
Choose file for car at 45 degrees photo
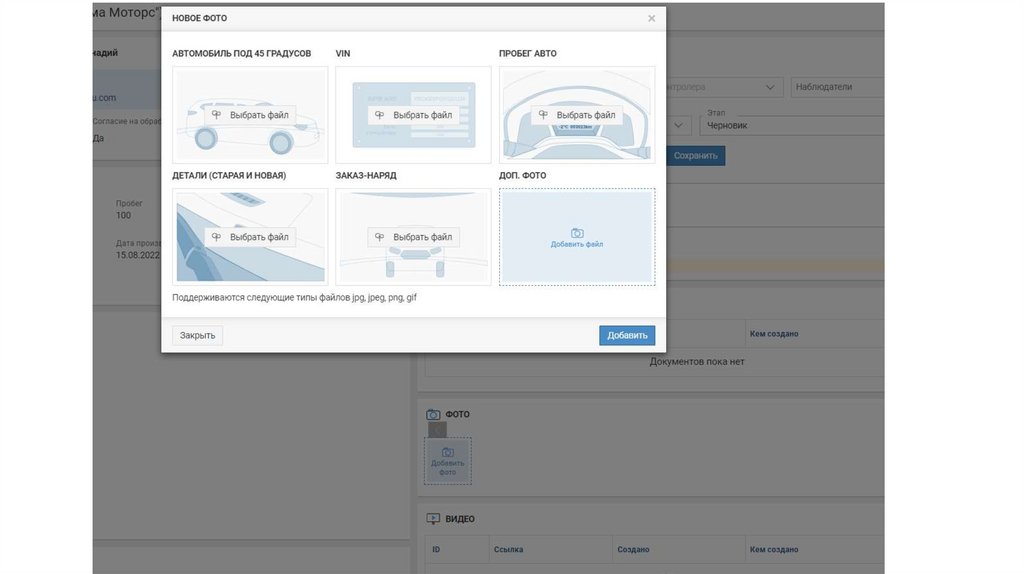click(250, 115)
